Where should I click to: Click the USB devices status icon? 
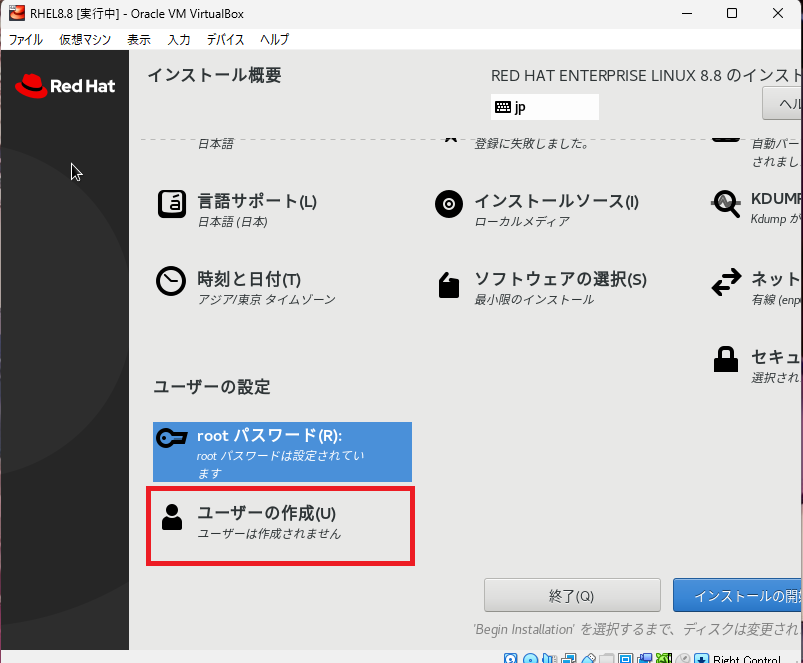[x=588, y=658]
